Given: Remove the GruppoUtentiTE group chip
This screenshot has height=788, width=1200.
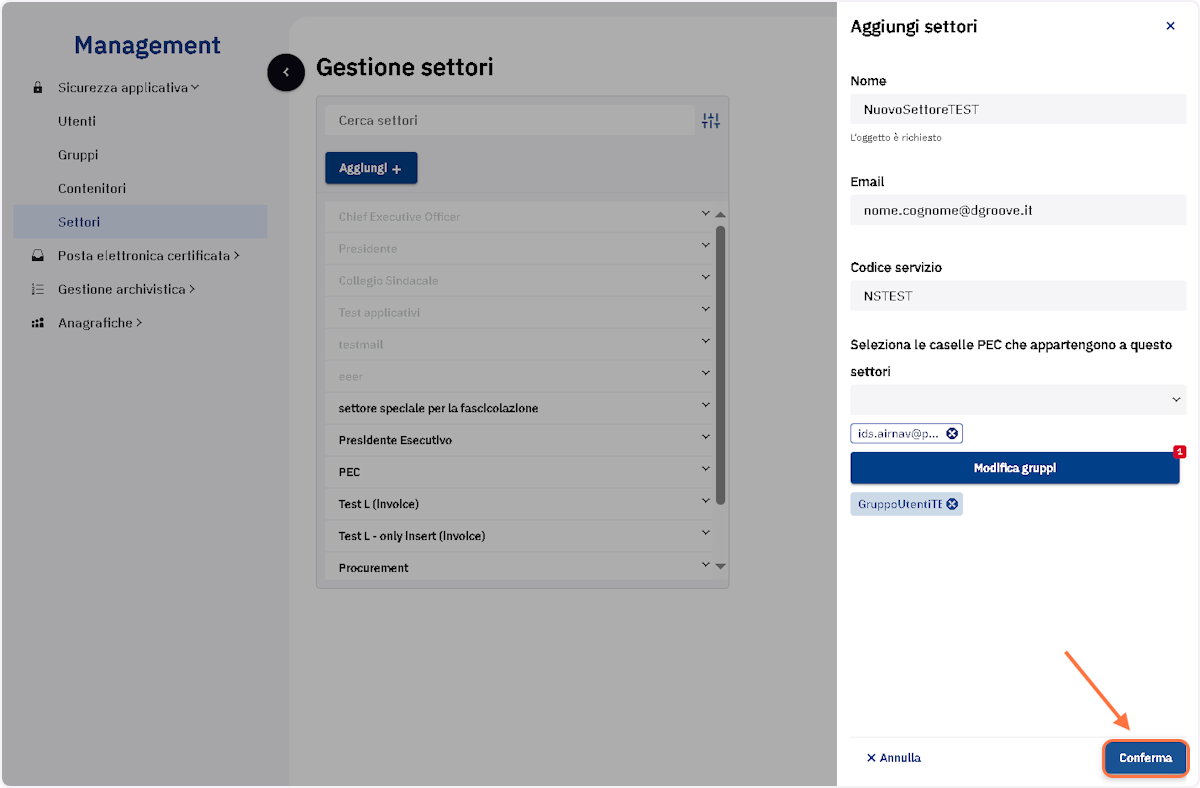Looking at the screenshot, I should [x=952, y=504].
